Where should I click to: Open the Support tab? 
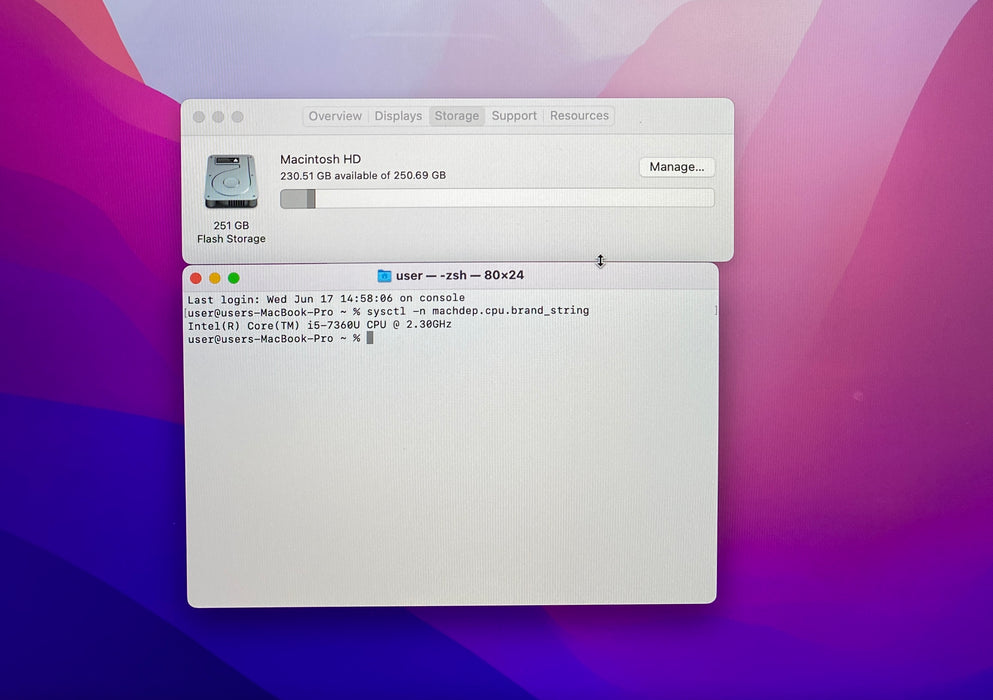coord(514,116)
